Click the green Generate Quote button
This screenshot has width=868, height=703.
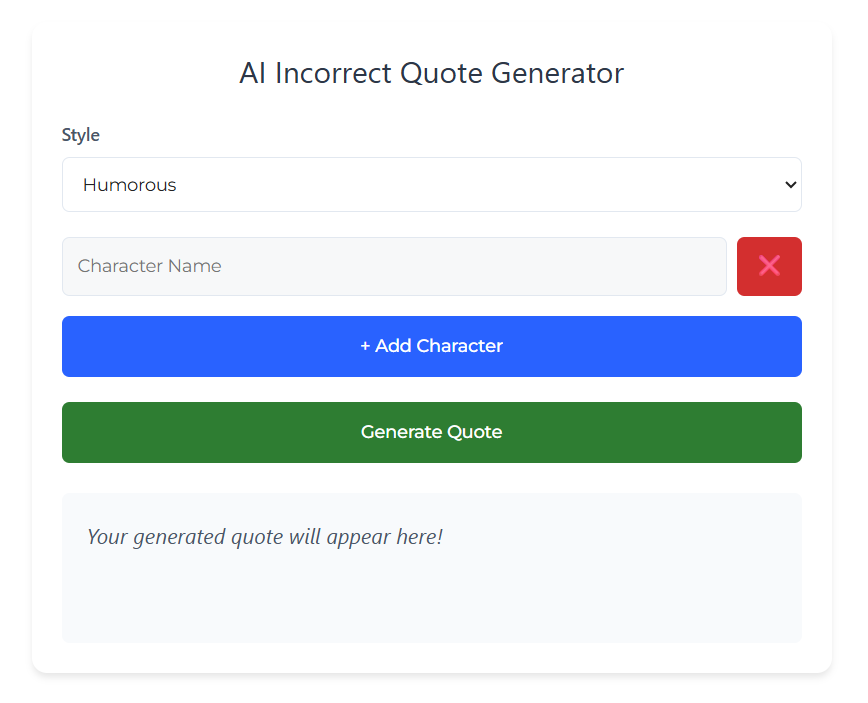point(432,432)
